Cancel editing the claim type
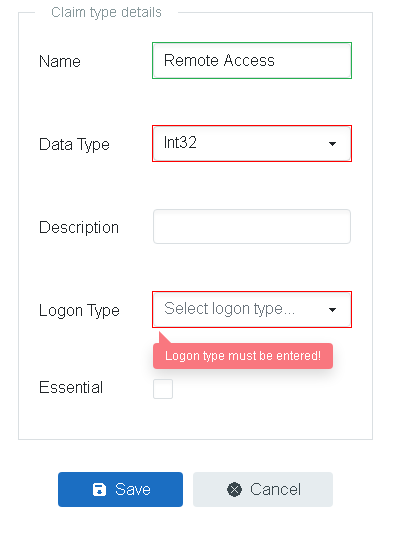The height and width of the screenshot is (545, 394). [263, 489]
